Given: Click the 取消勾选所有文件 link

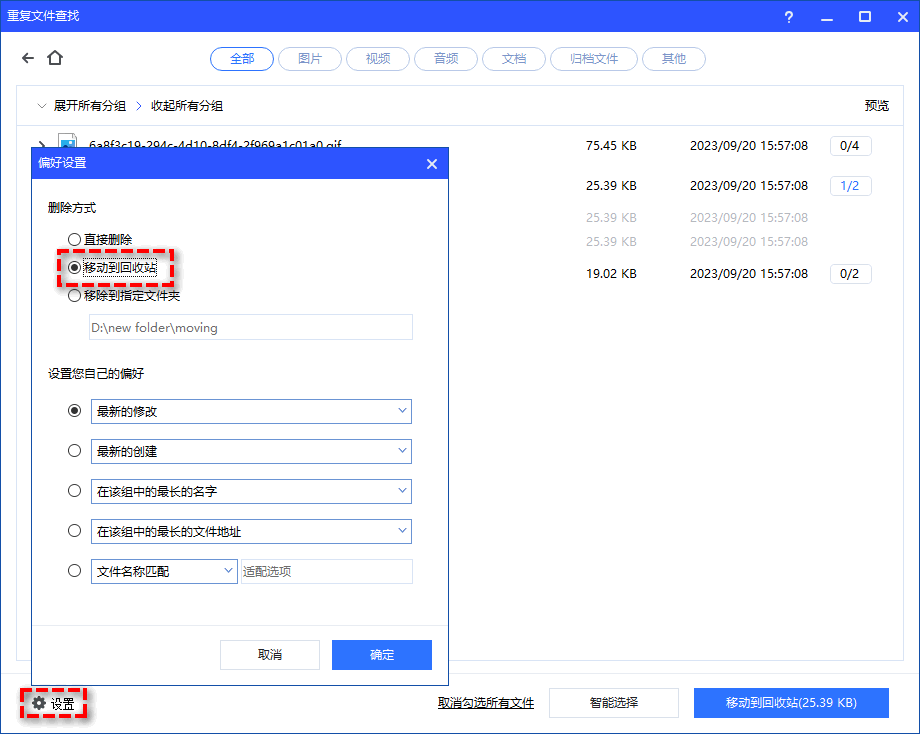Looking at the screenshot, I should click(486, 703).
